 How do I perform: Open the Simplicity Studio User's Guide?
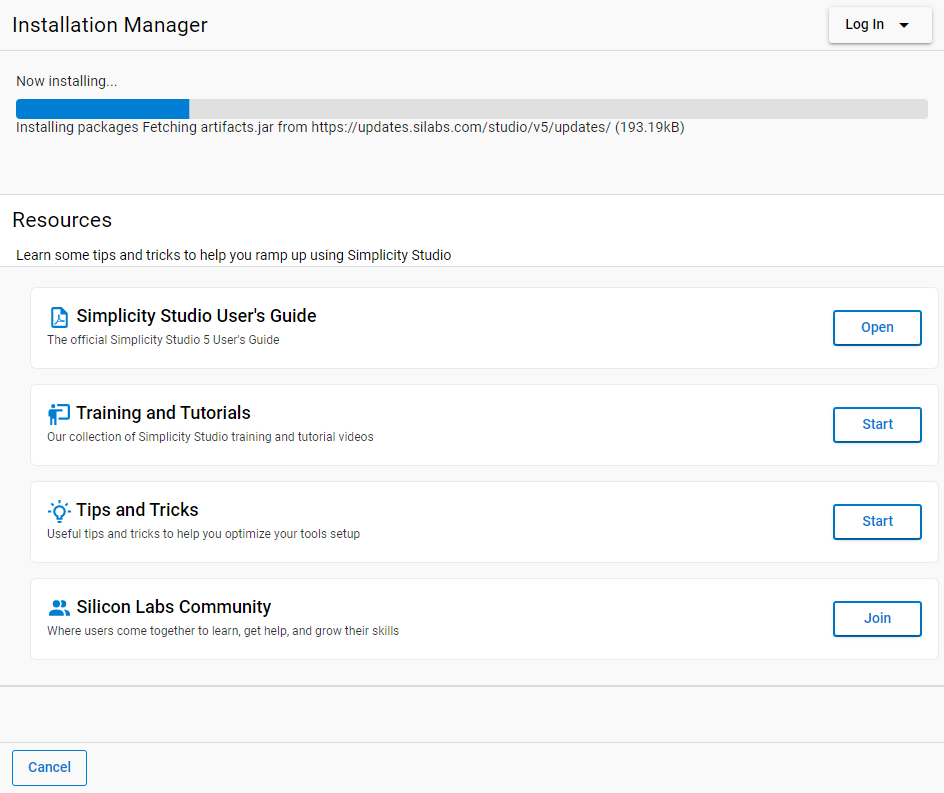click(x=877, y=328)
